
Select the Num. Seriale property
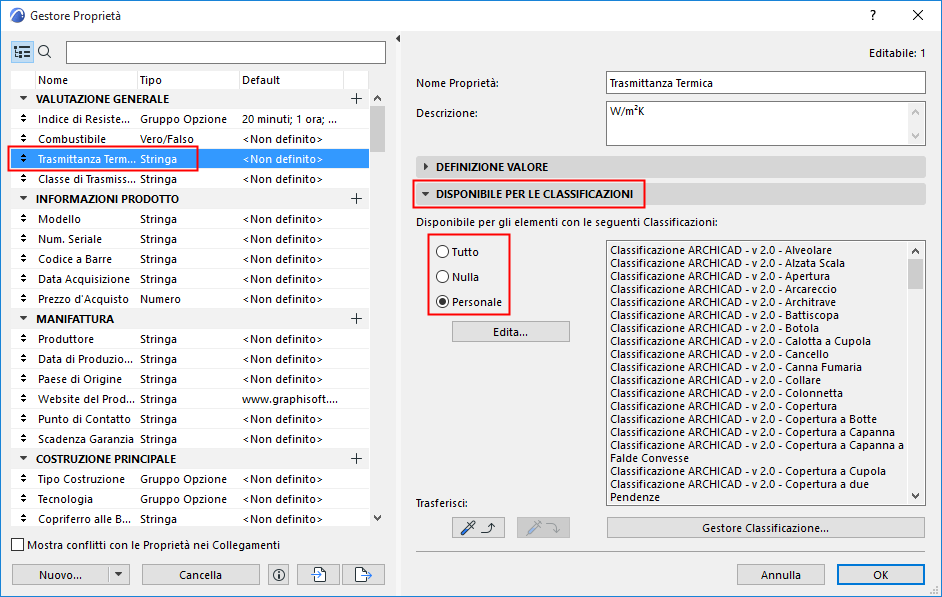click(190, 239)
